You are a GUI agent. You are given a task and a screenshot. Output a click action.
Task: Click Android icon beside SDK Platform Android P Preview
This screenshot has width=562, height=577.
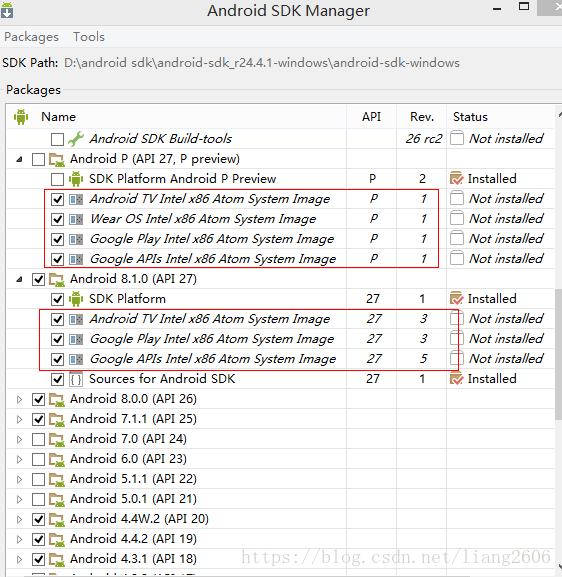(76, 179)
